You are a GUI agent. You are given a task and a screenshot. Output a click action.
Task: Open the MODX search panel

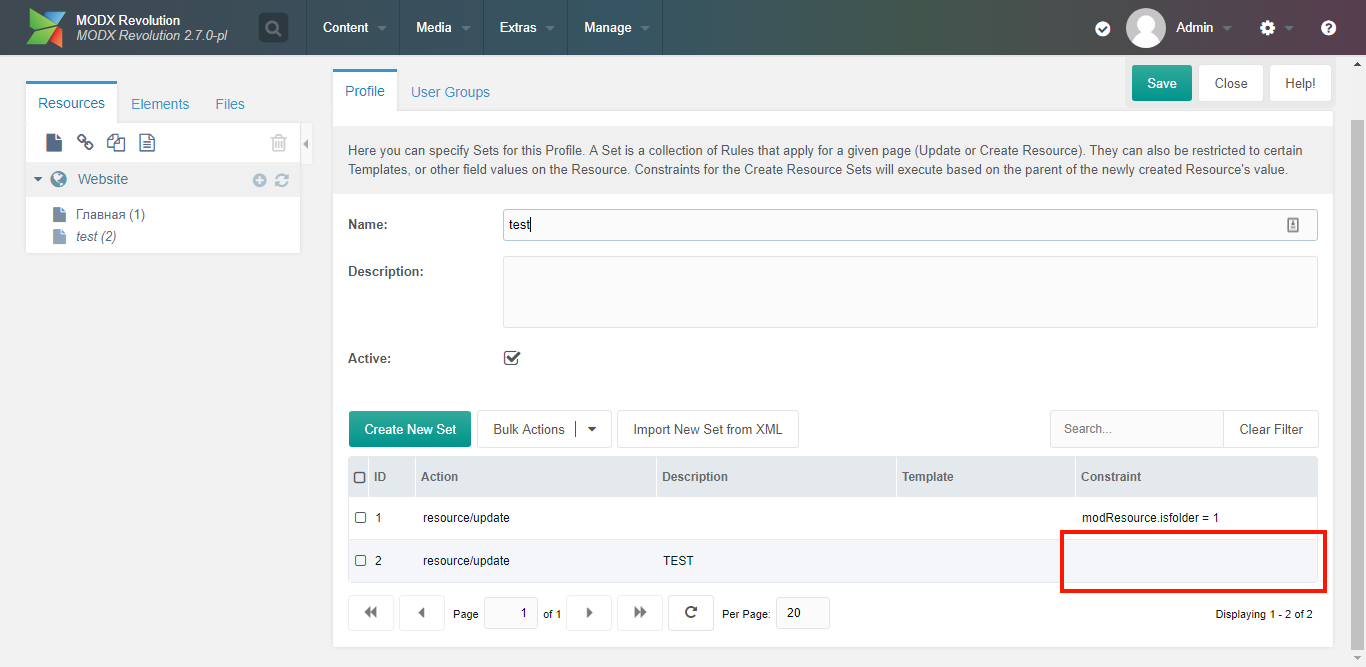point(273,27)
